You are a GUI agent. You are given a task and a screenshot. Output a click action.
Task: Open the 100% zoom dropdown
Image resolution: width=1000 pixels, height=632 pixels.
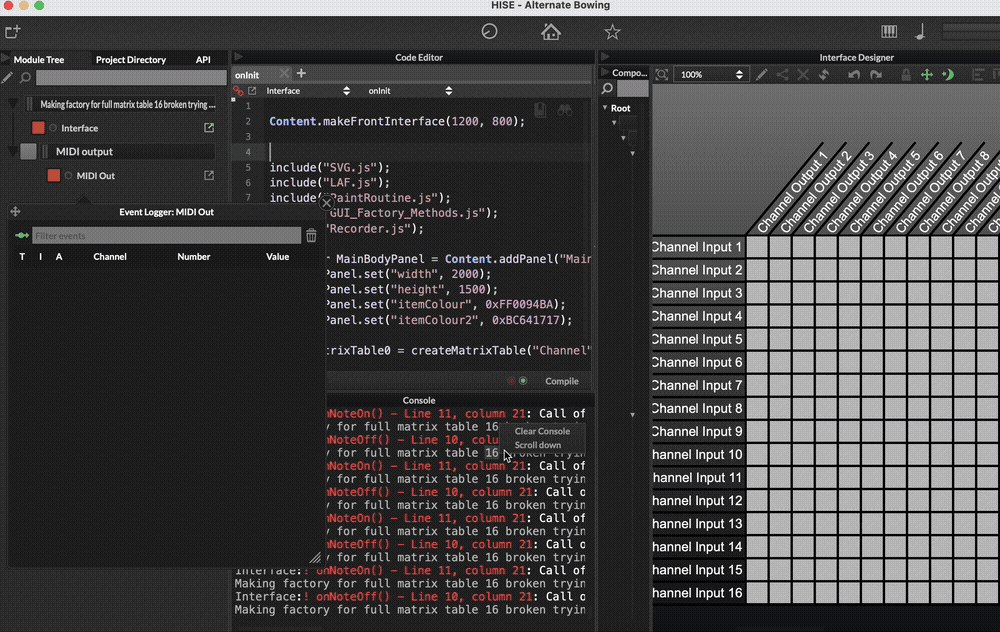[710, 75]
